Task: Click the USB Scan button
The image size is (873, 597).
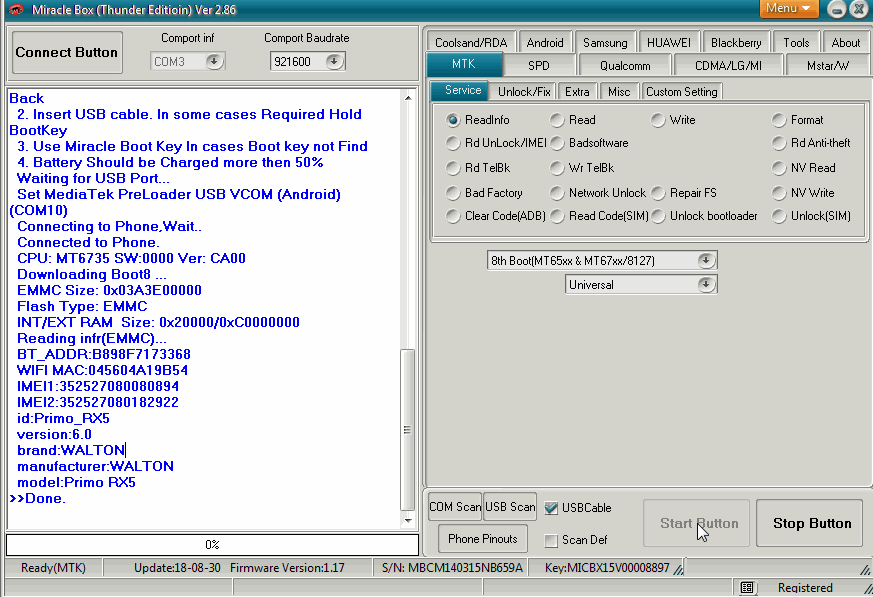Action: coord(510,507)
